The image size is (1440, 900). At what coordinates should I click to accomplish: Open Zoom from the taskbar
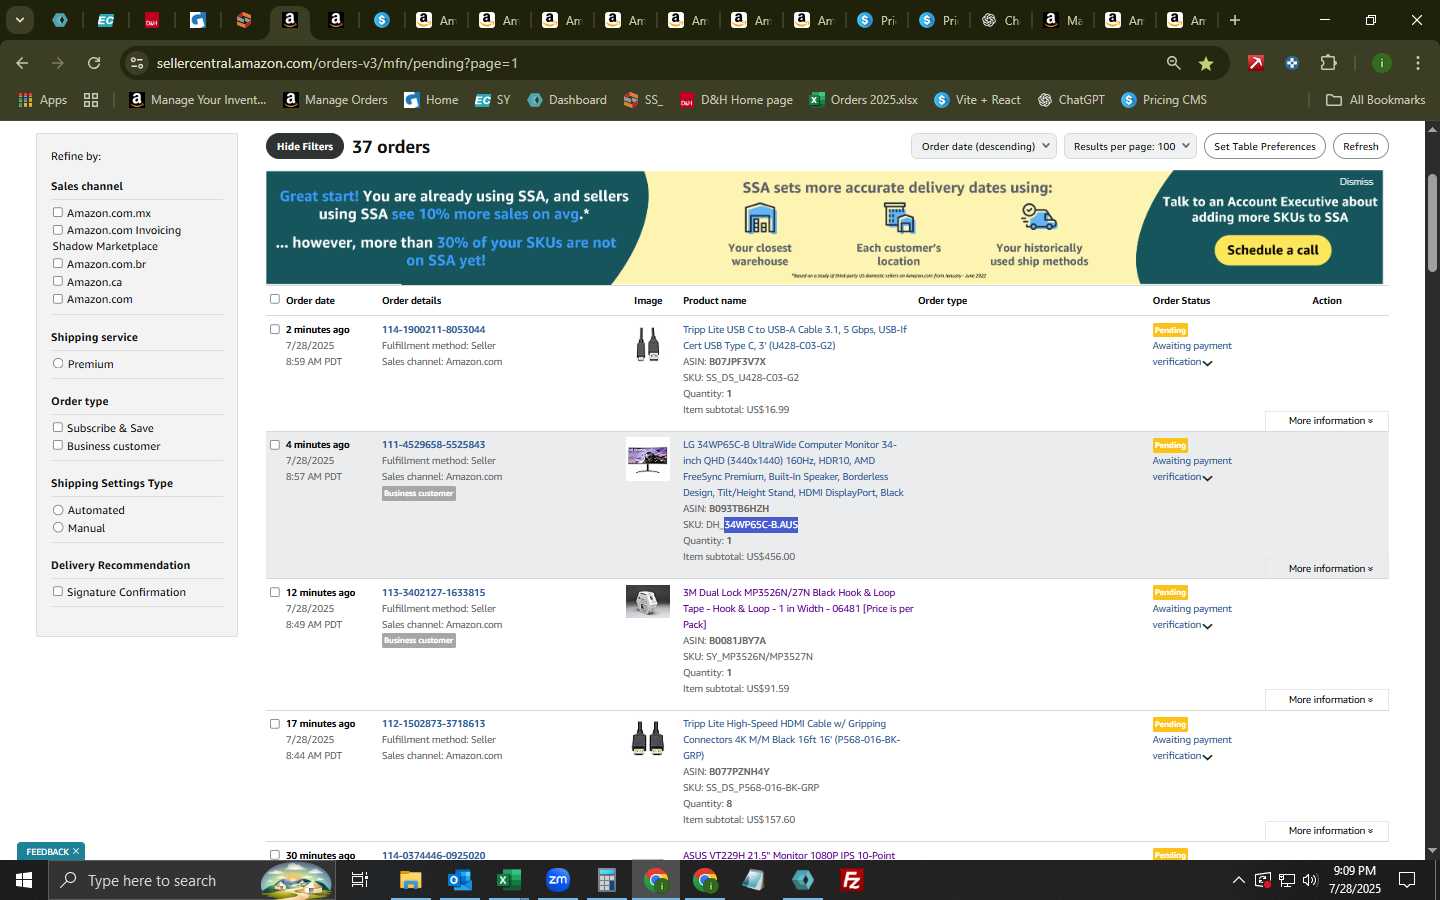[x=557, y=880]
